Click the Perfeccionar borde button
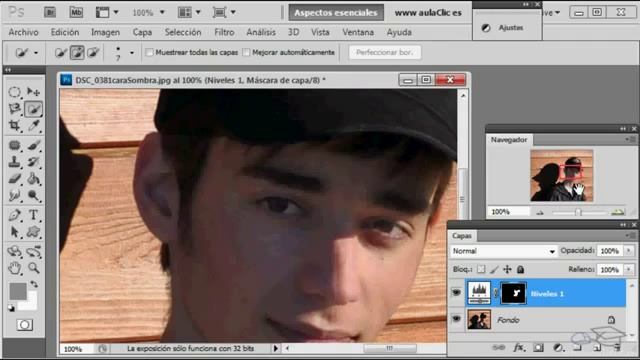 384,52
